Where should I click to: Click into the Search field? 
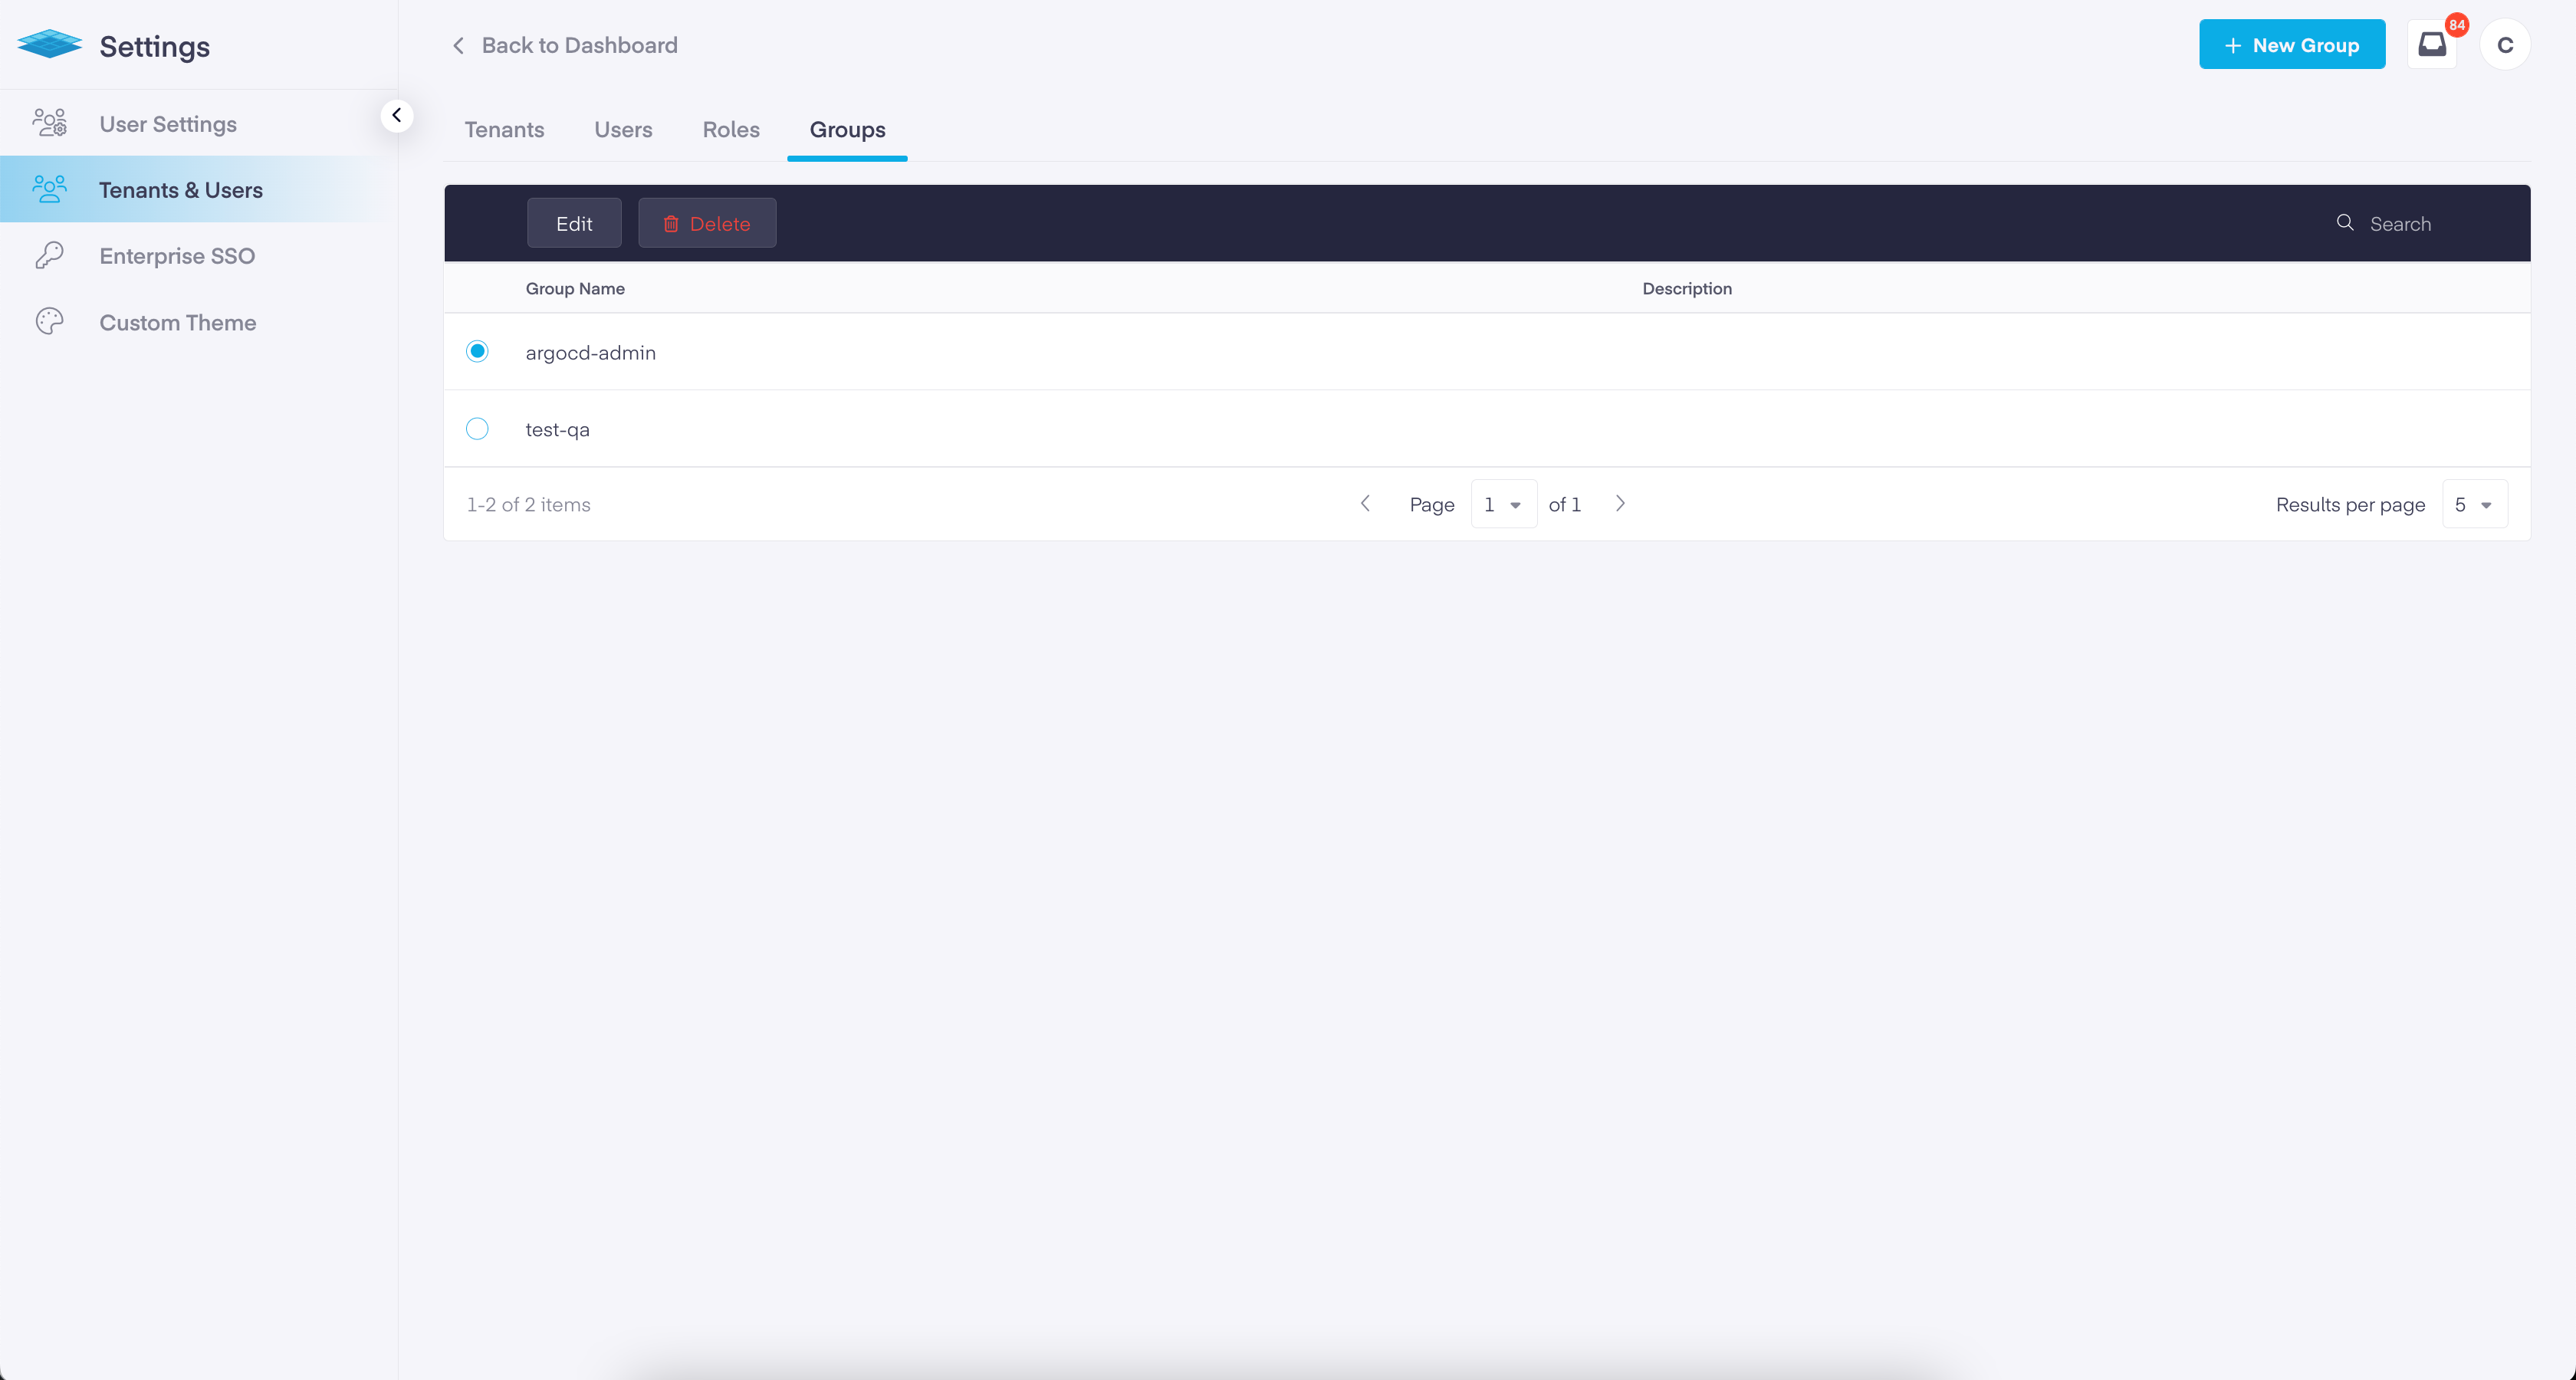2420,223
